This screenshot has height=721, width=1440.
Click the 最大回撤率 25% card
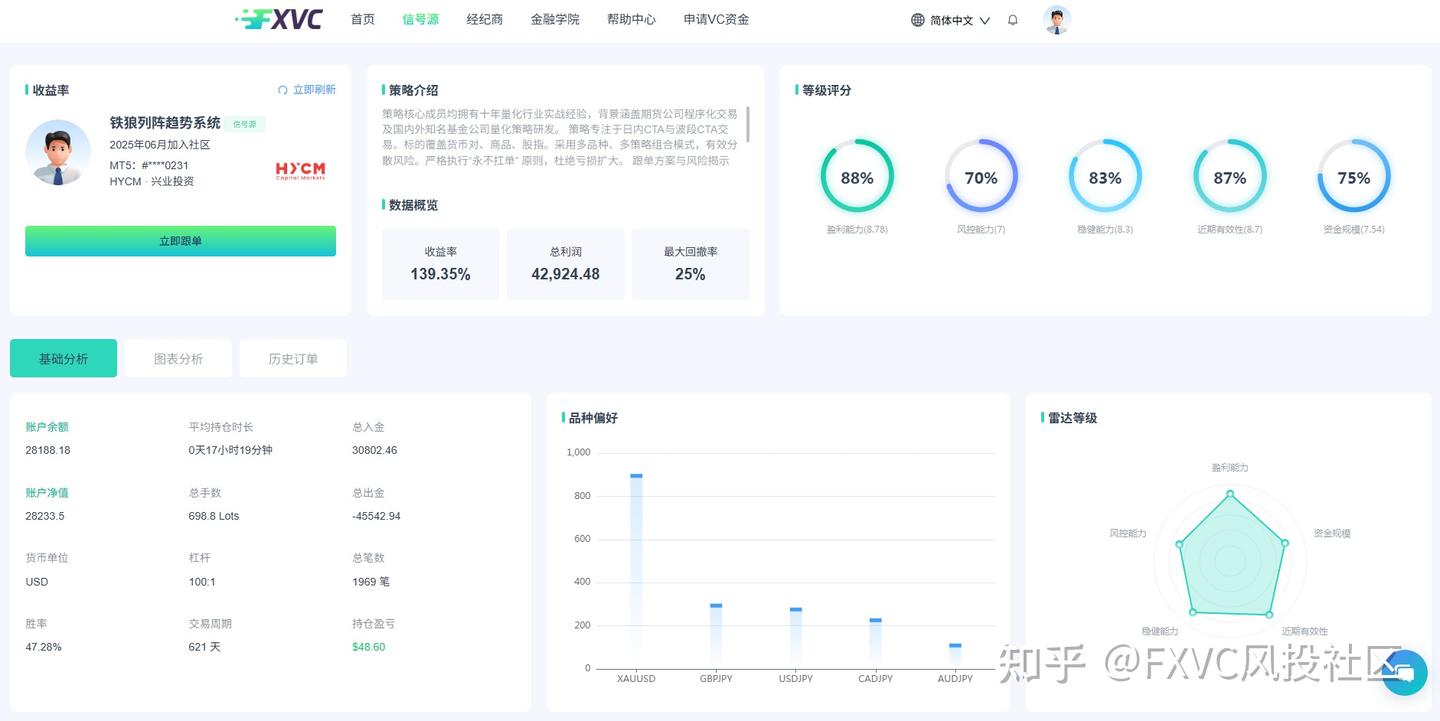[x=690, y=264]
